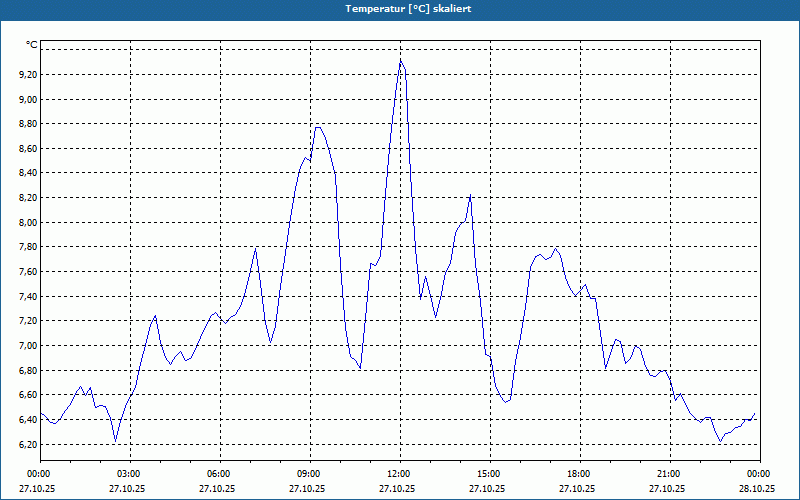Pick the 8,40 temperature axis label
Viewport: 800px width, 500px height.
click(29, 173)
